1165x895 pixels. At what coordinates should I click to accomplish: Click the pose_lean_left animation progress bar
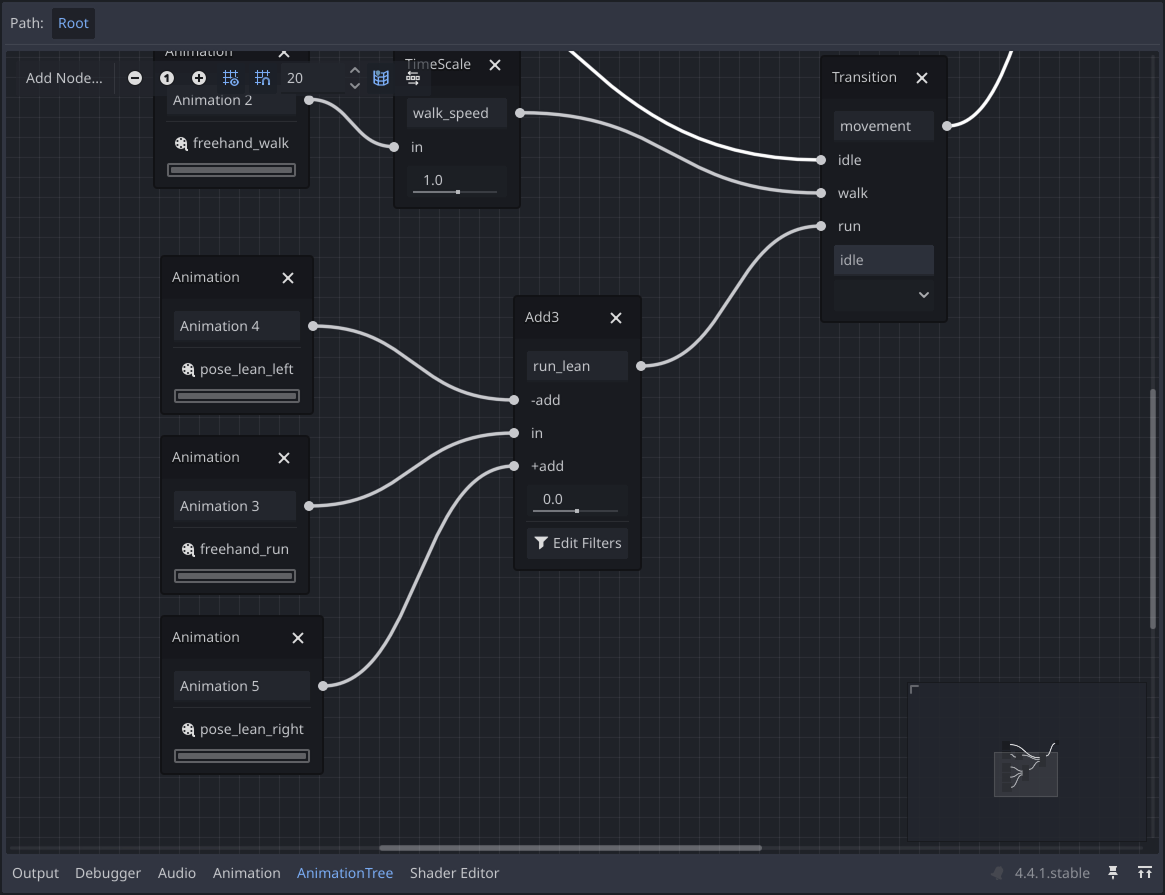pyautogui.click(x=237, y=396)
